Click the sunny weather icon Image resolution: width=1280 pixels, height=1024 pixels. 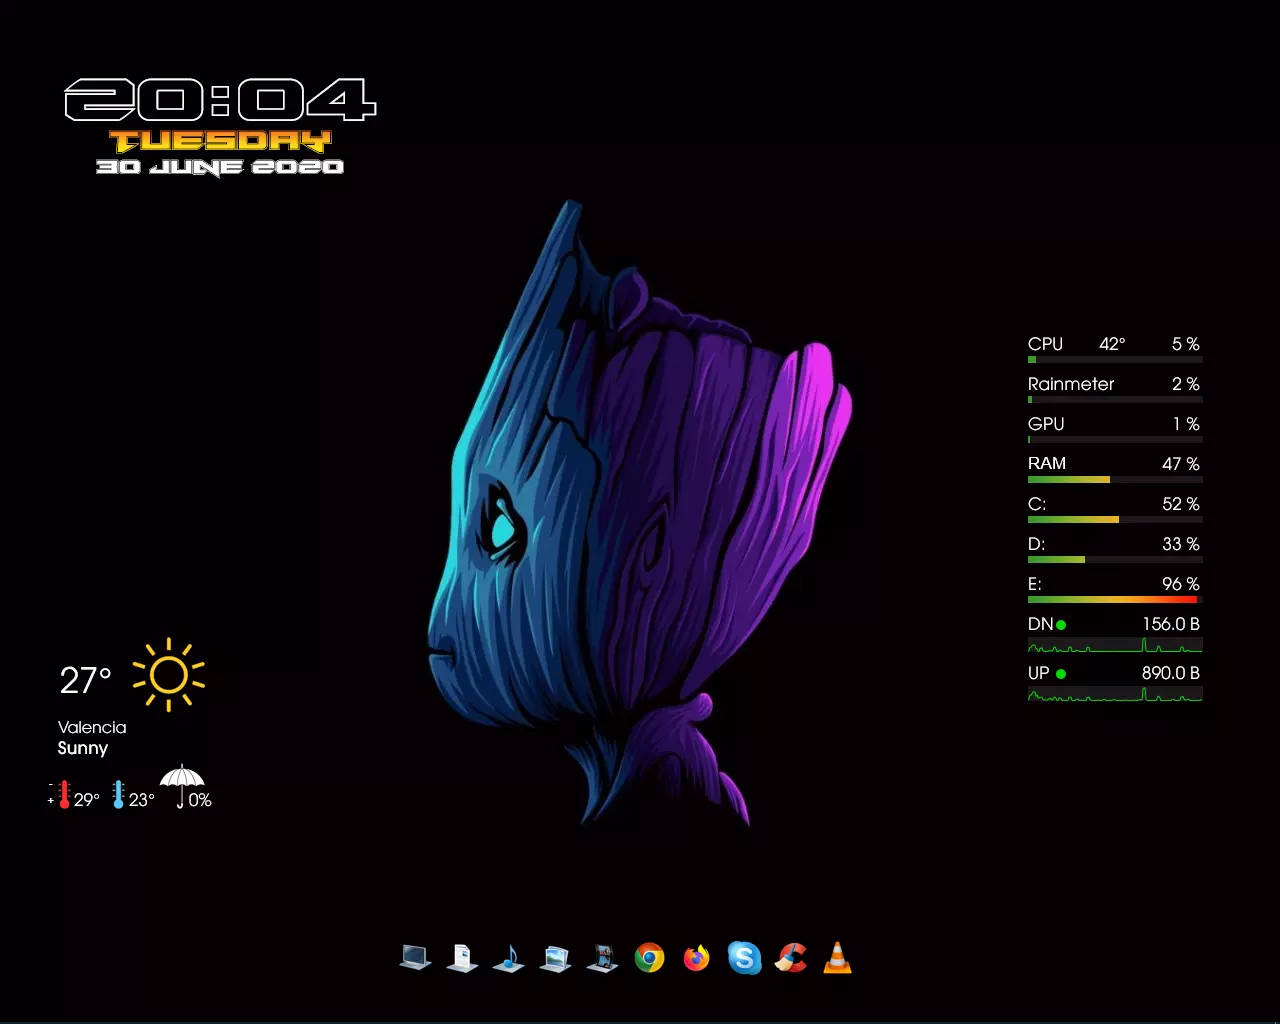pos(168,675)
